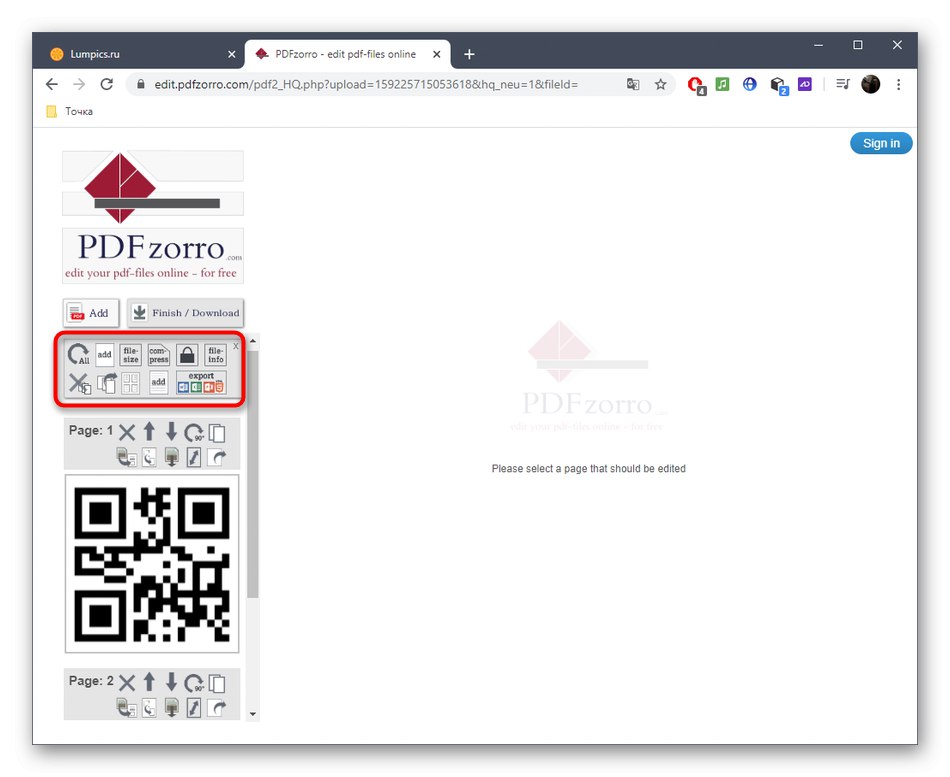The image size is (950, 777).
Task: Click the Add PDF button
Action: pyautogui.click(x=91, y=313)
